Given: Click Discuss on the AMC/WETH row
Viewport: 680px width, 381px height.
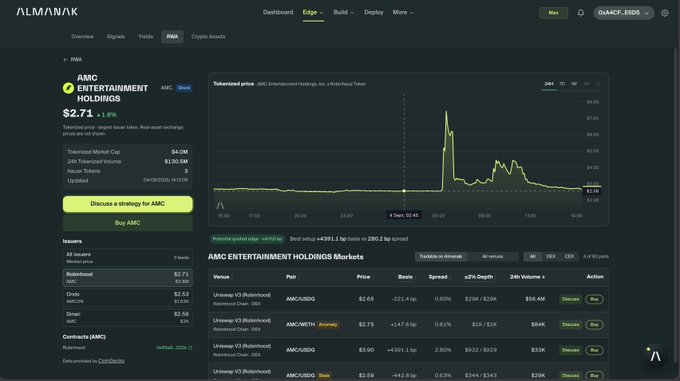Looking at the screenshot, I should click(x=570, y=325).
